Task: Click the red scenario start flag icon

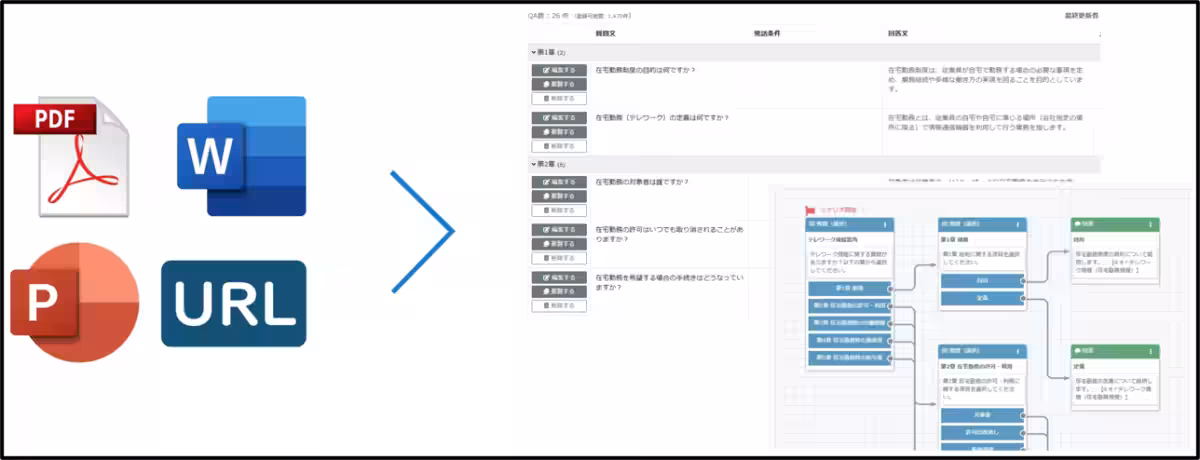Action: click(811, 211)
